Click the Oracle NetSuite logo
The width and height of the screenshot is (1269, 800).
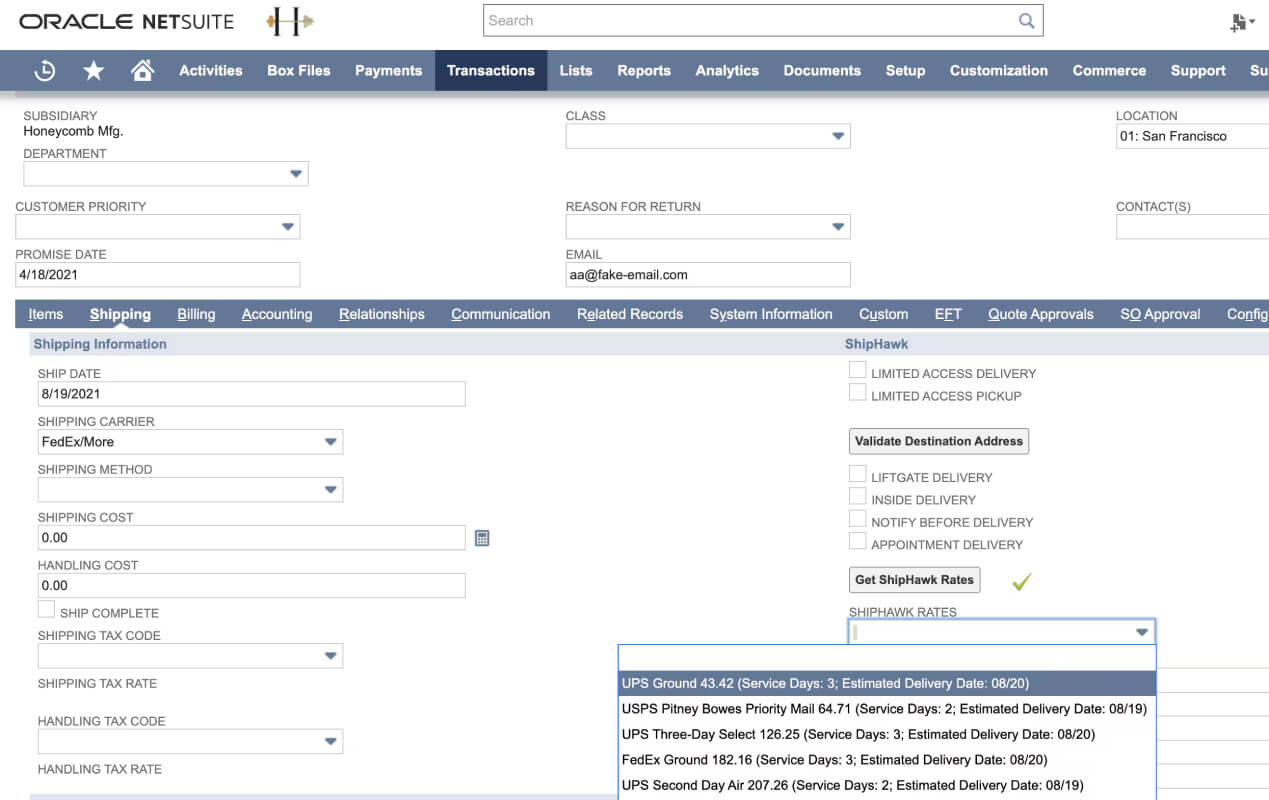[126, 21]
